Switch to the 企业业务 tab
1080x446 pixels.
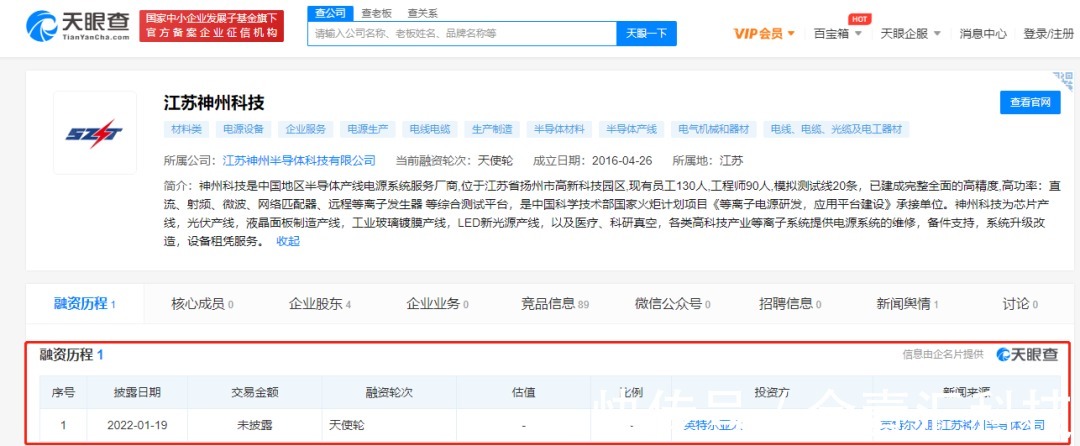click(437, 304)
